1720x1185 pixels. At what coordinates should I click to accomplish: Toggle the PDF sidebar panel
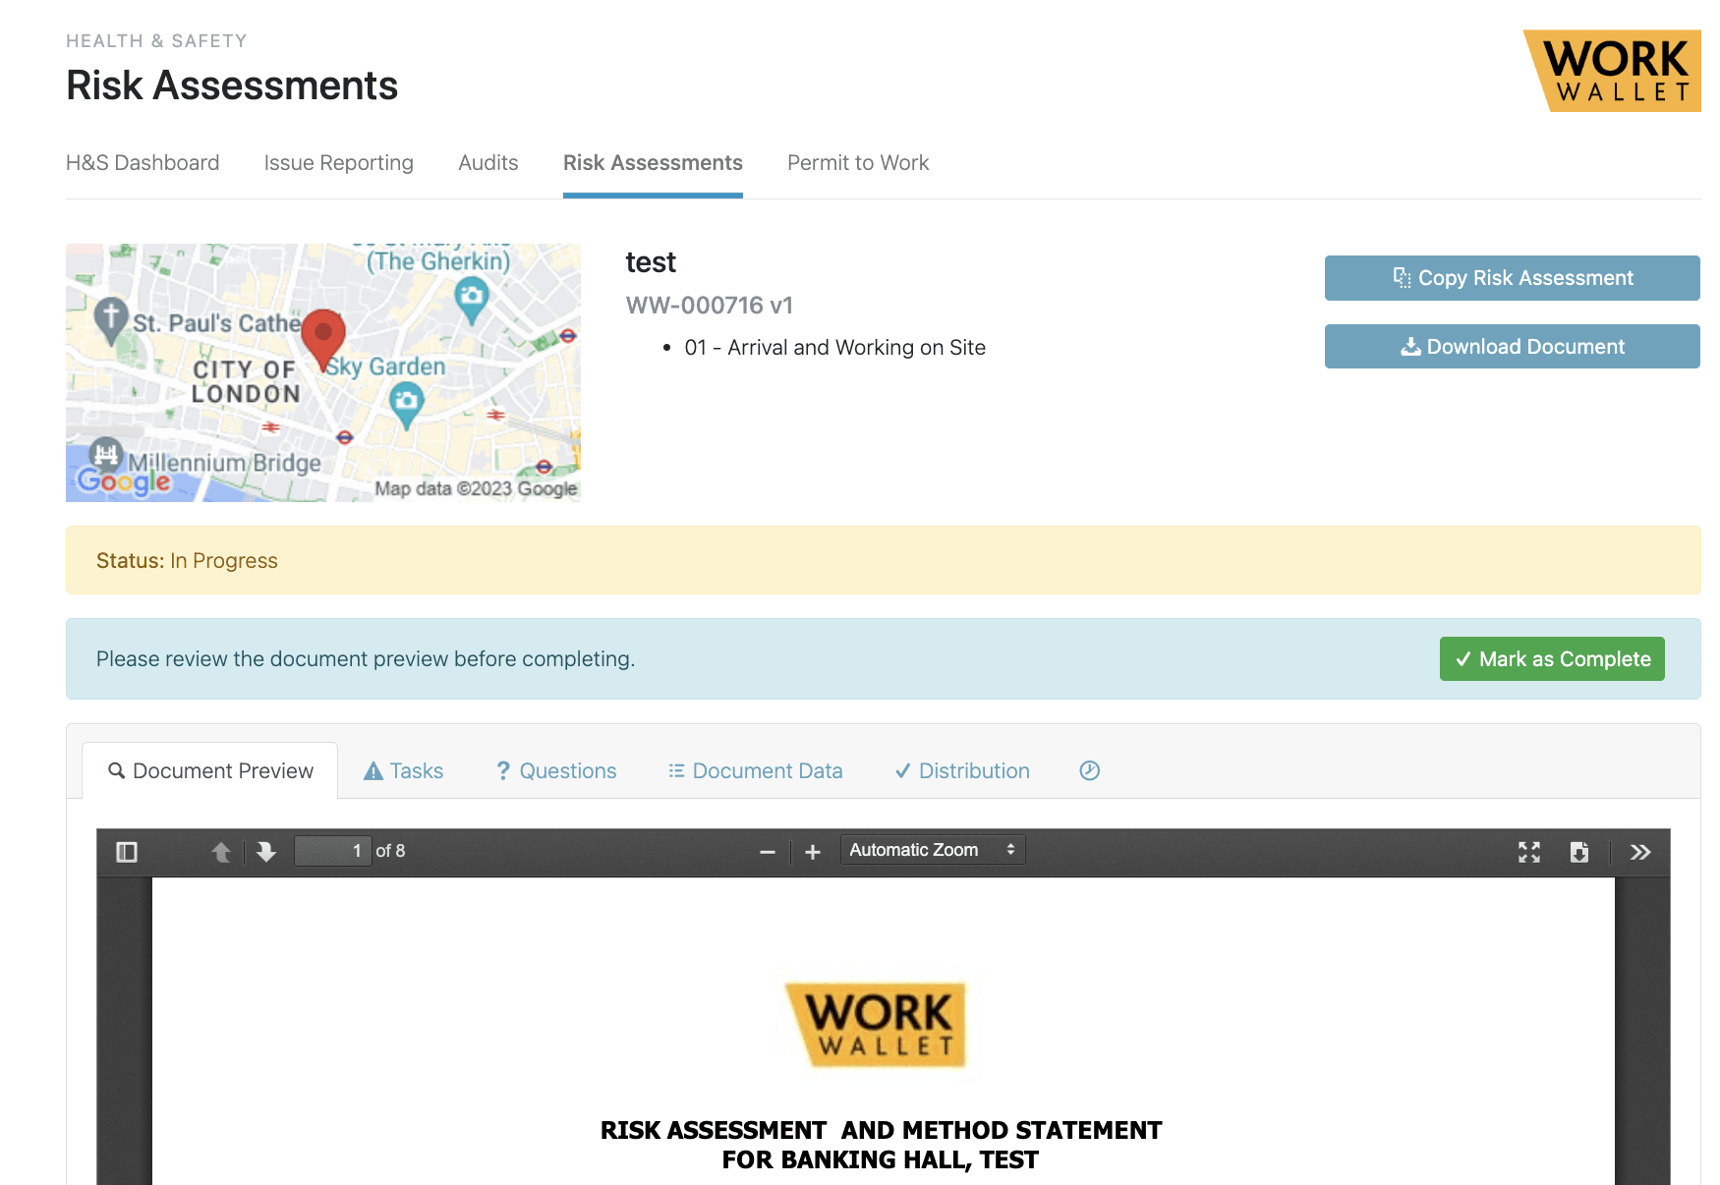[x=127, y=852]
